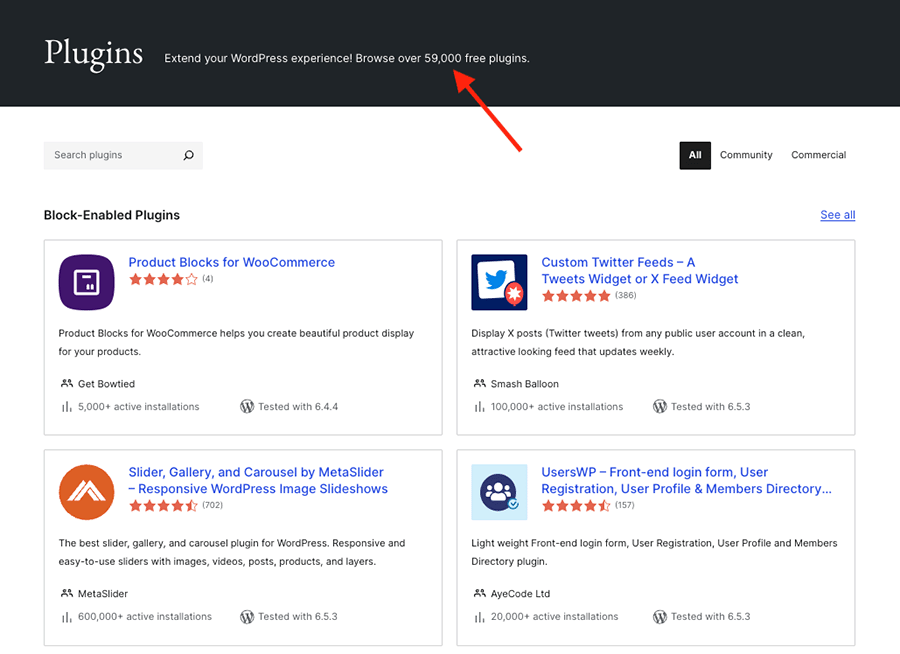
Task: Click WordPress logo beside Tested with 6.4.4
Action: tap(247, 407)
